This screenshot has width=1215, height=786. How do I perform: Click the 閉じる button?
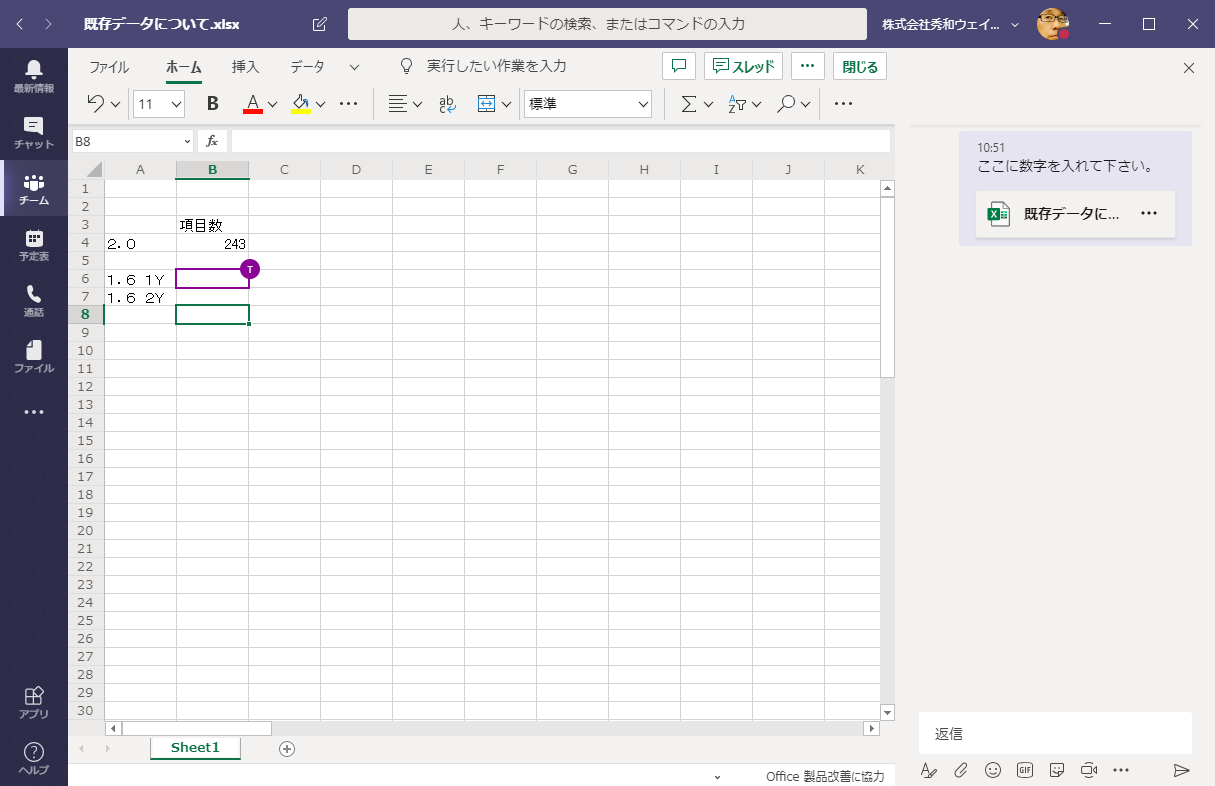pyautogui.click(x=859, y=67)
